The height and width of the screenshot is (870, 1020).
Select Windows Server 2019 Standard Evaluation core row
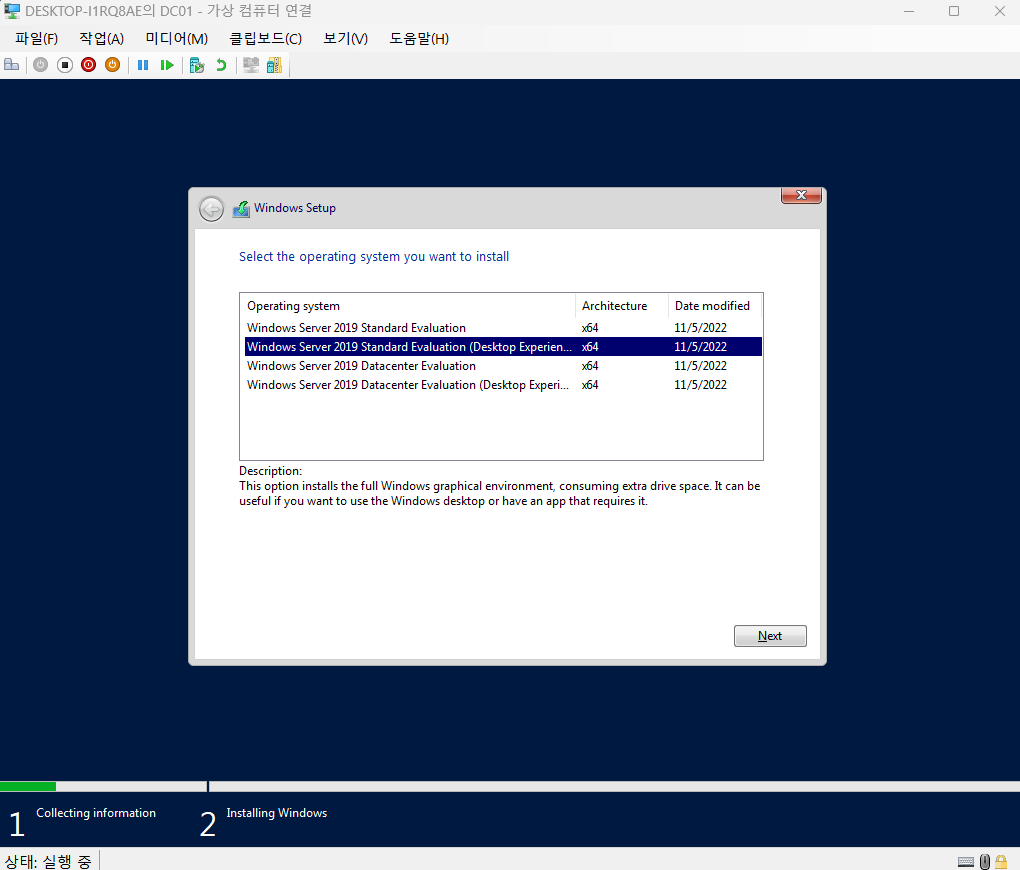(x=503, y=328)
